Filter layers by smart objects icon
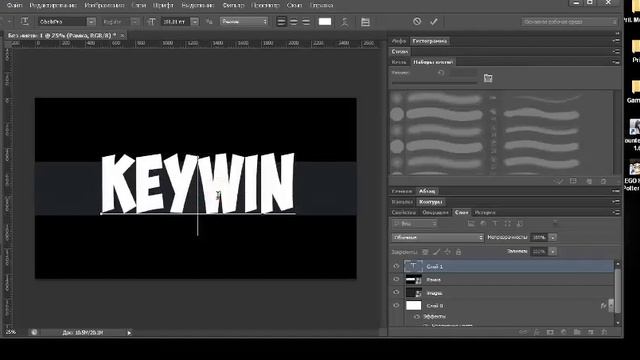Viewport: 640px width, 360px height. 520,224
